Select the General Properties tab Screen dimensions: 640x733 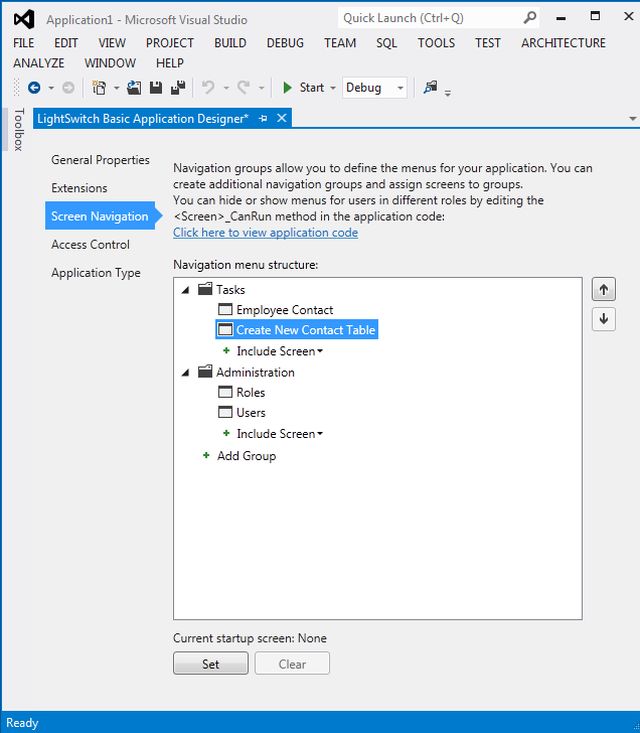tap(100, 160)
